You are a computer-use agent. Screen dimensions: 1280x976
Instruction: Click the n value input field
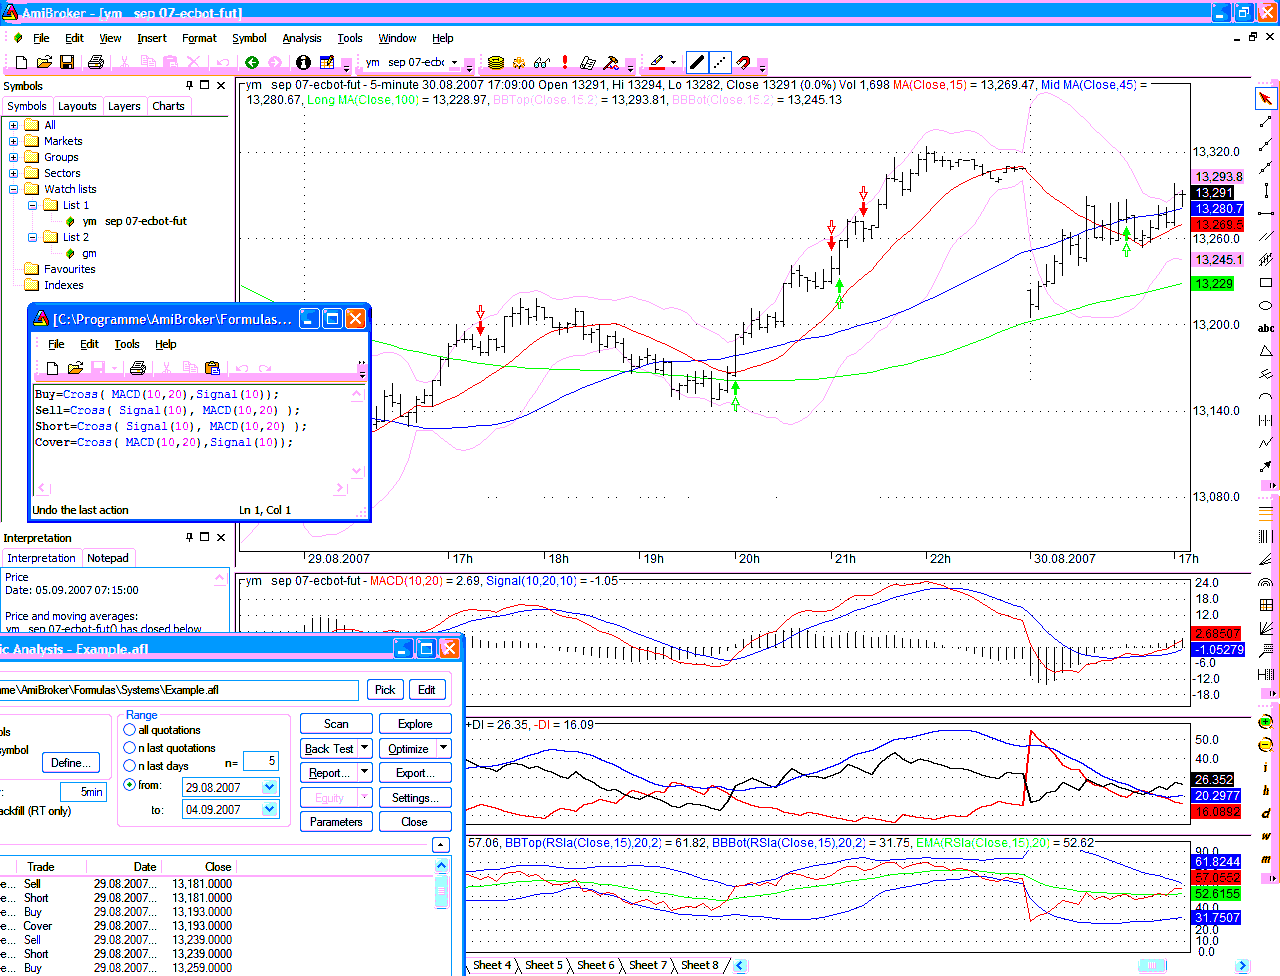(x=260, y=762)
